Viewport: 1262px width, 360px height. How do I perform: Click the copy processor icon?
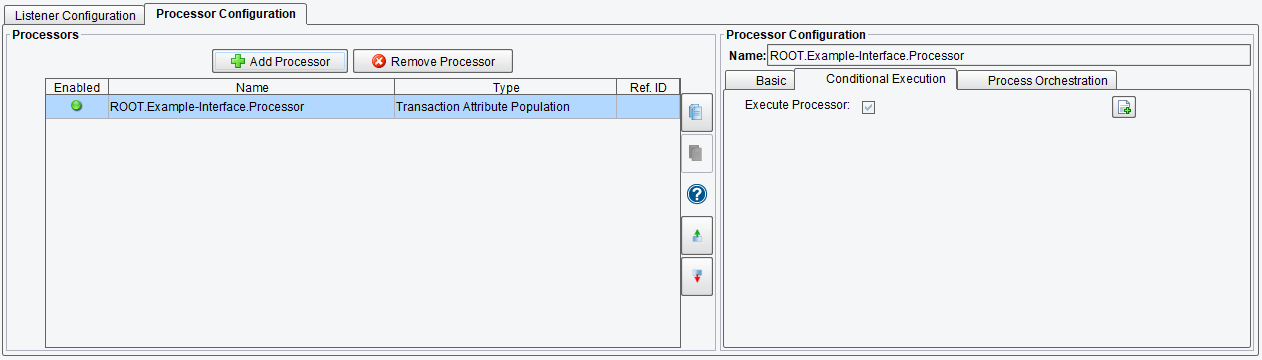696,113
